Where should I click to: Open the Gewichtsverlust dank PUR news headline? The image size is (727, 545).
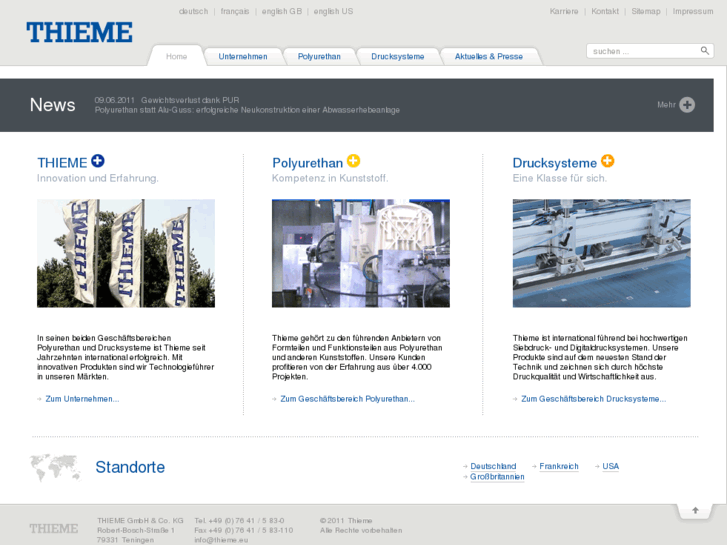tap(190, 100)
